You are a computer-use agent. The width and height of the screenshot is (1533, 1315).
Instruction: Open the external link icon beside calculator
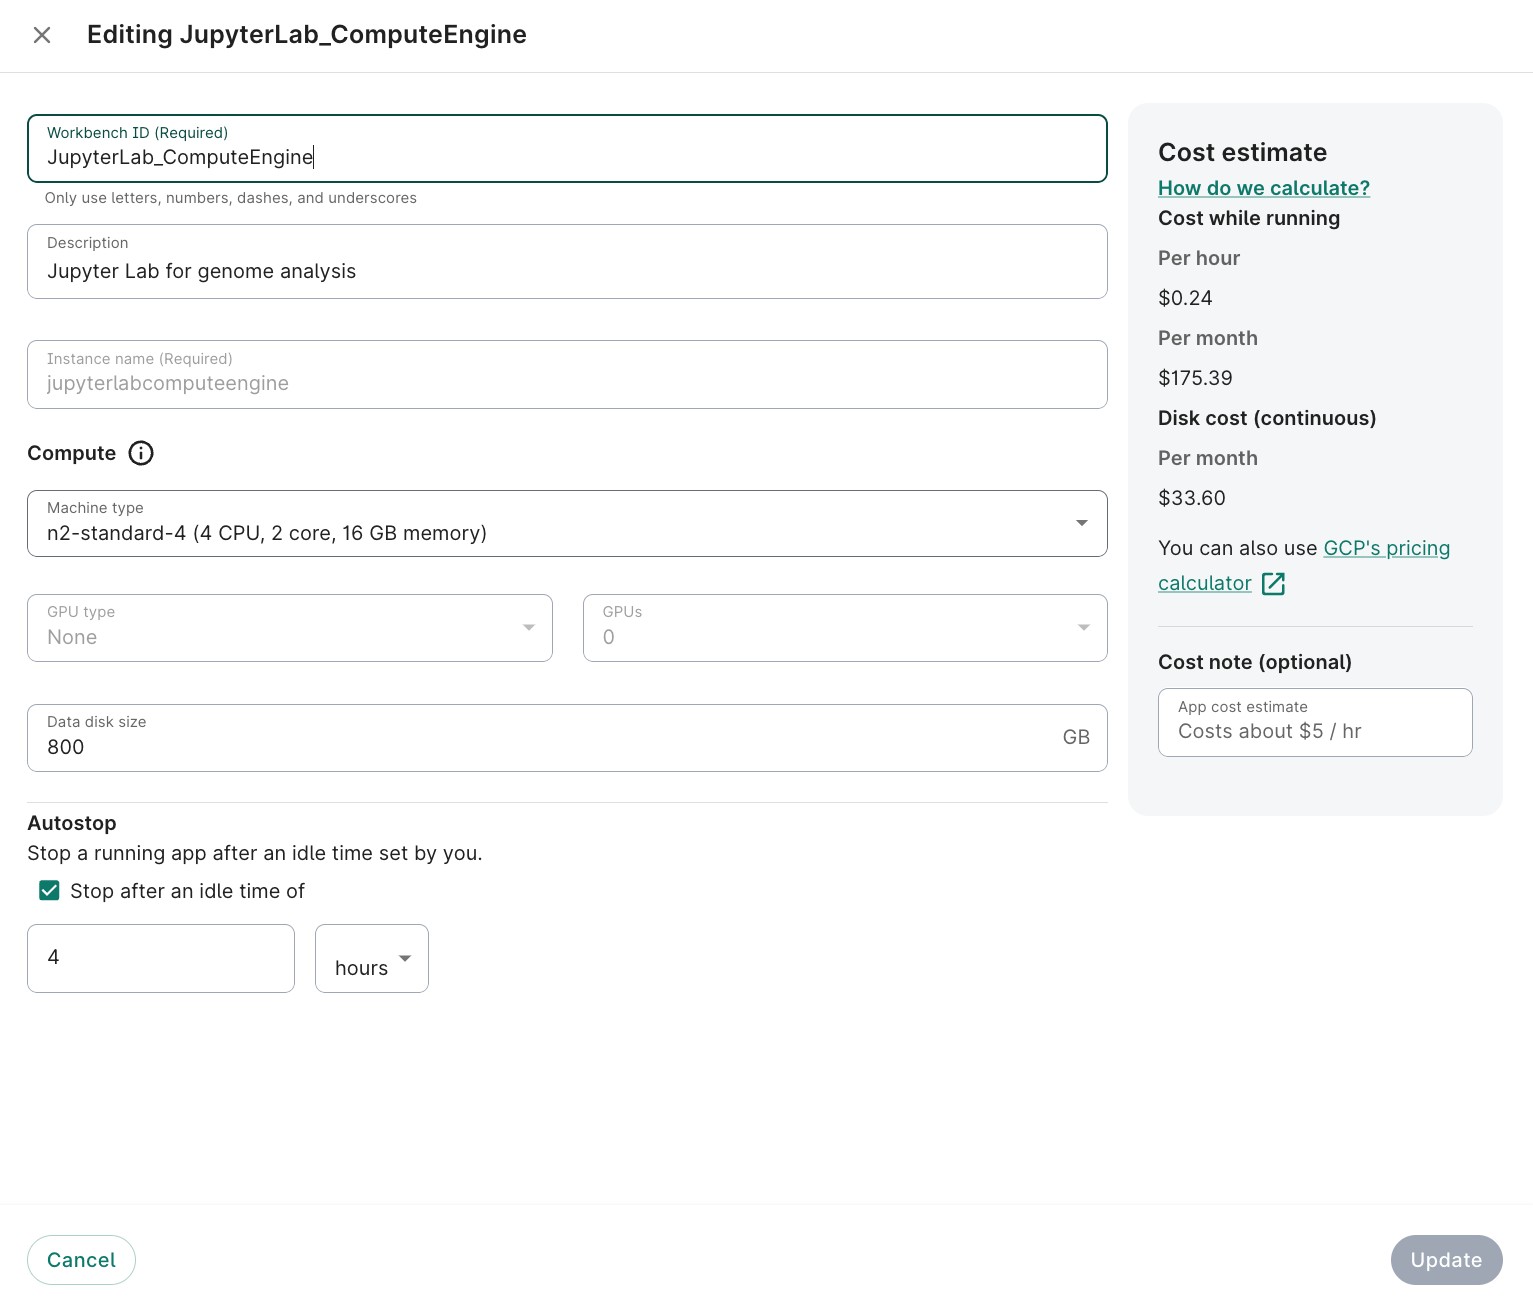coord(1273,583)
